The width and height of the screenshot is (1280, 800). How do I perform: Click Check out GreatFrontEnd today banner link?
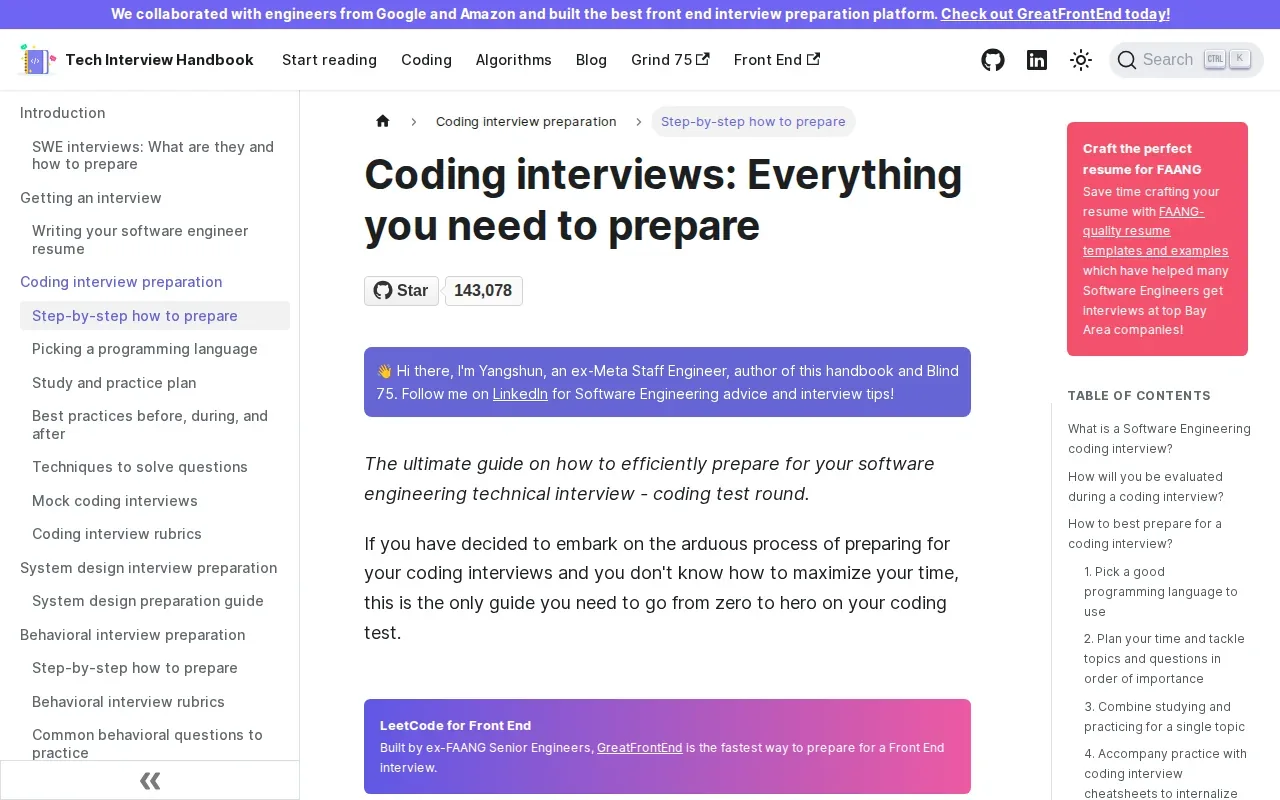[x=1055, y=14]
